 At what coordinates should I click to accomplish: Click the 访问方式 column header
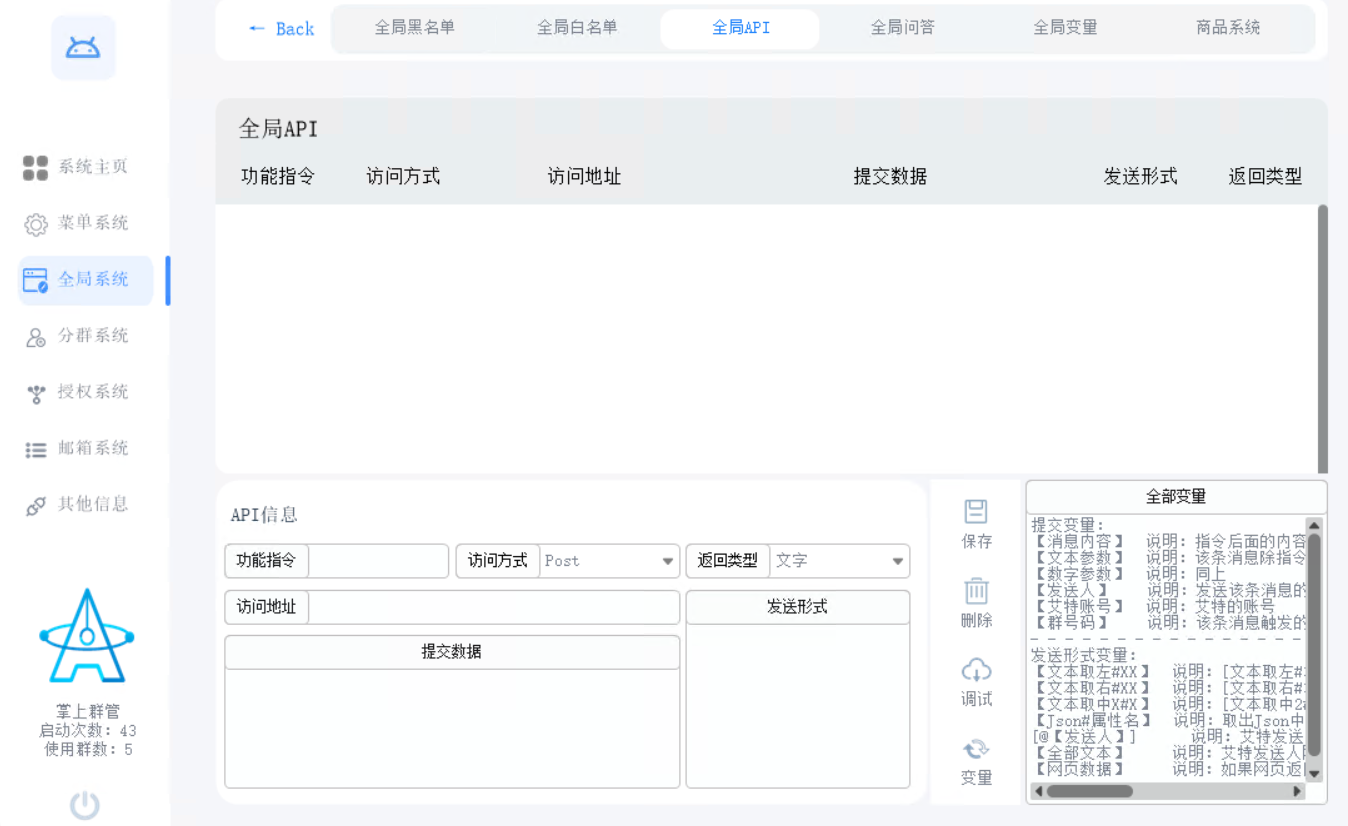(403, 177)
